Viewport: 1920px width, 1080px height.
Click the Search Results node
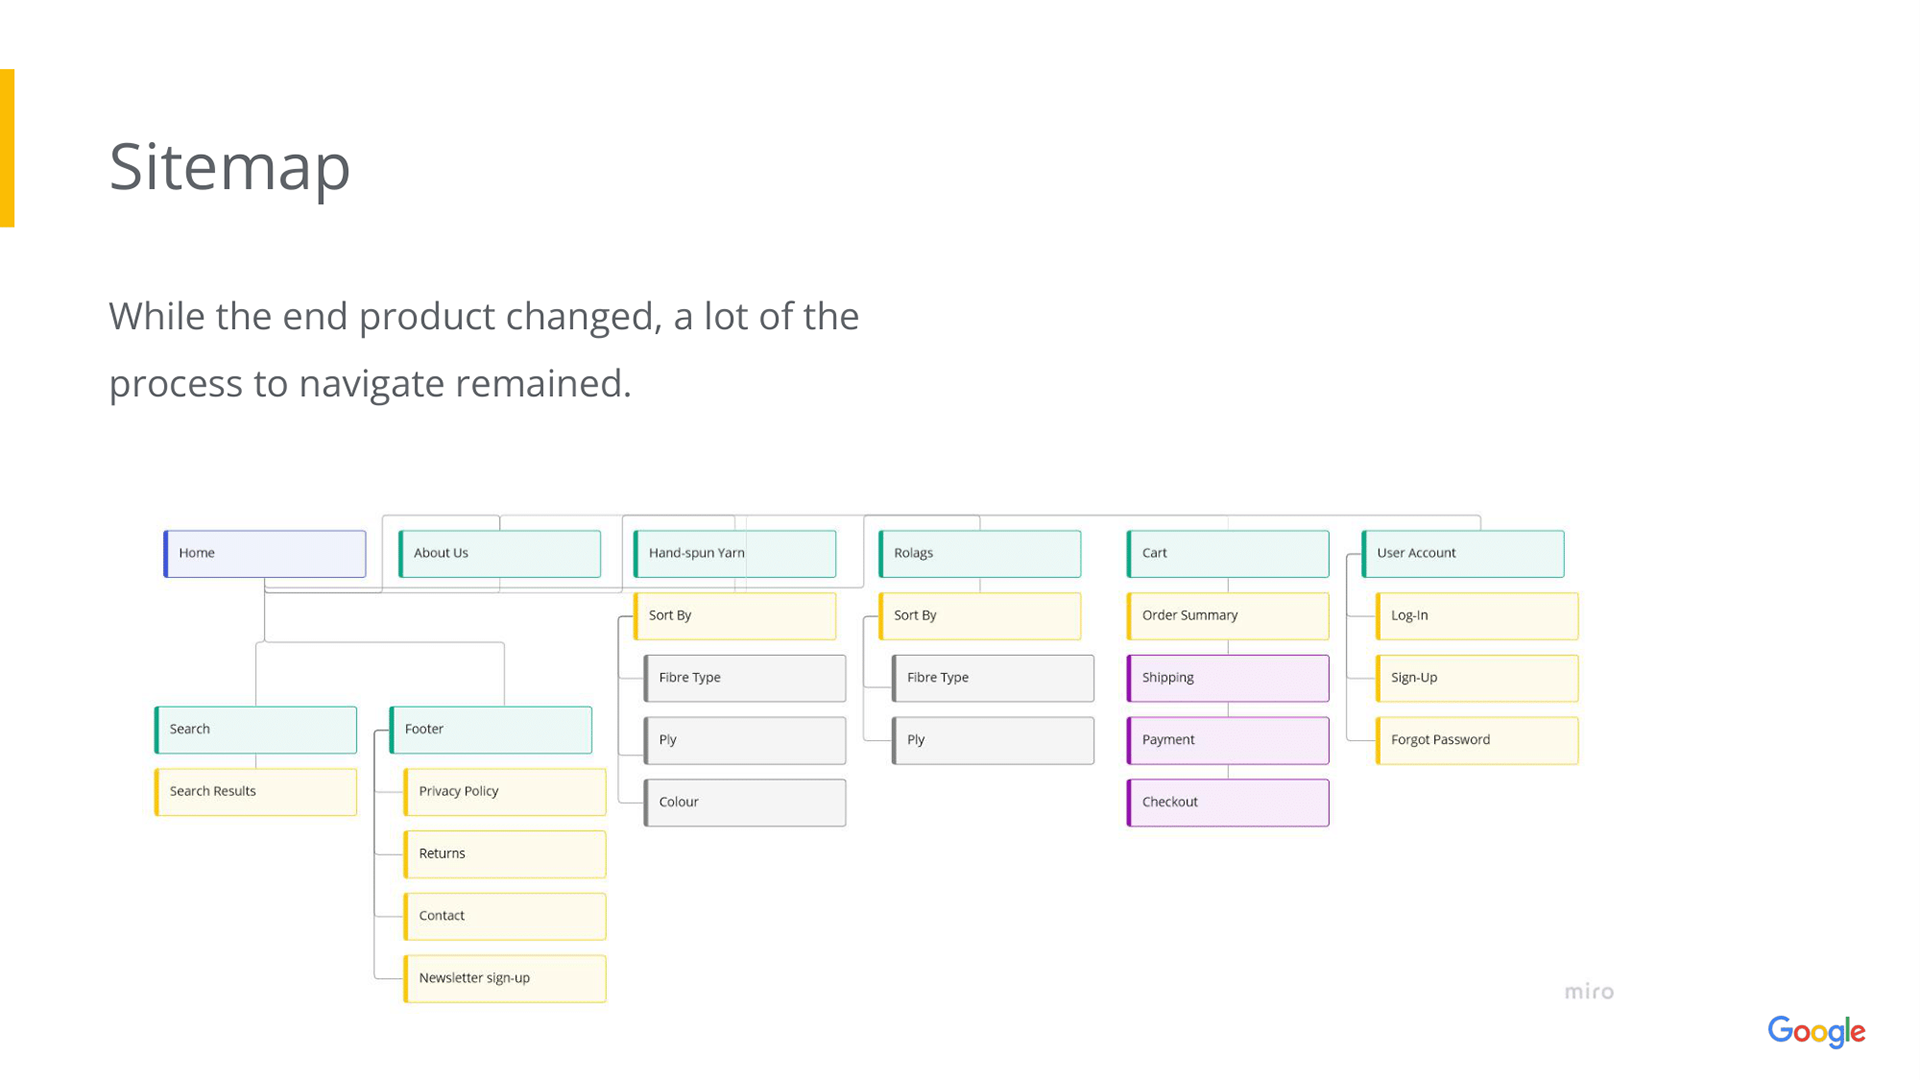[256, 791]
